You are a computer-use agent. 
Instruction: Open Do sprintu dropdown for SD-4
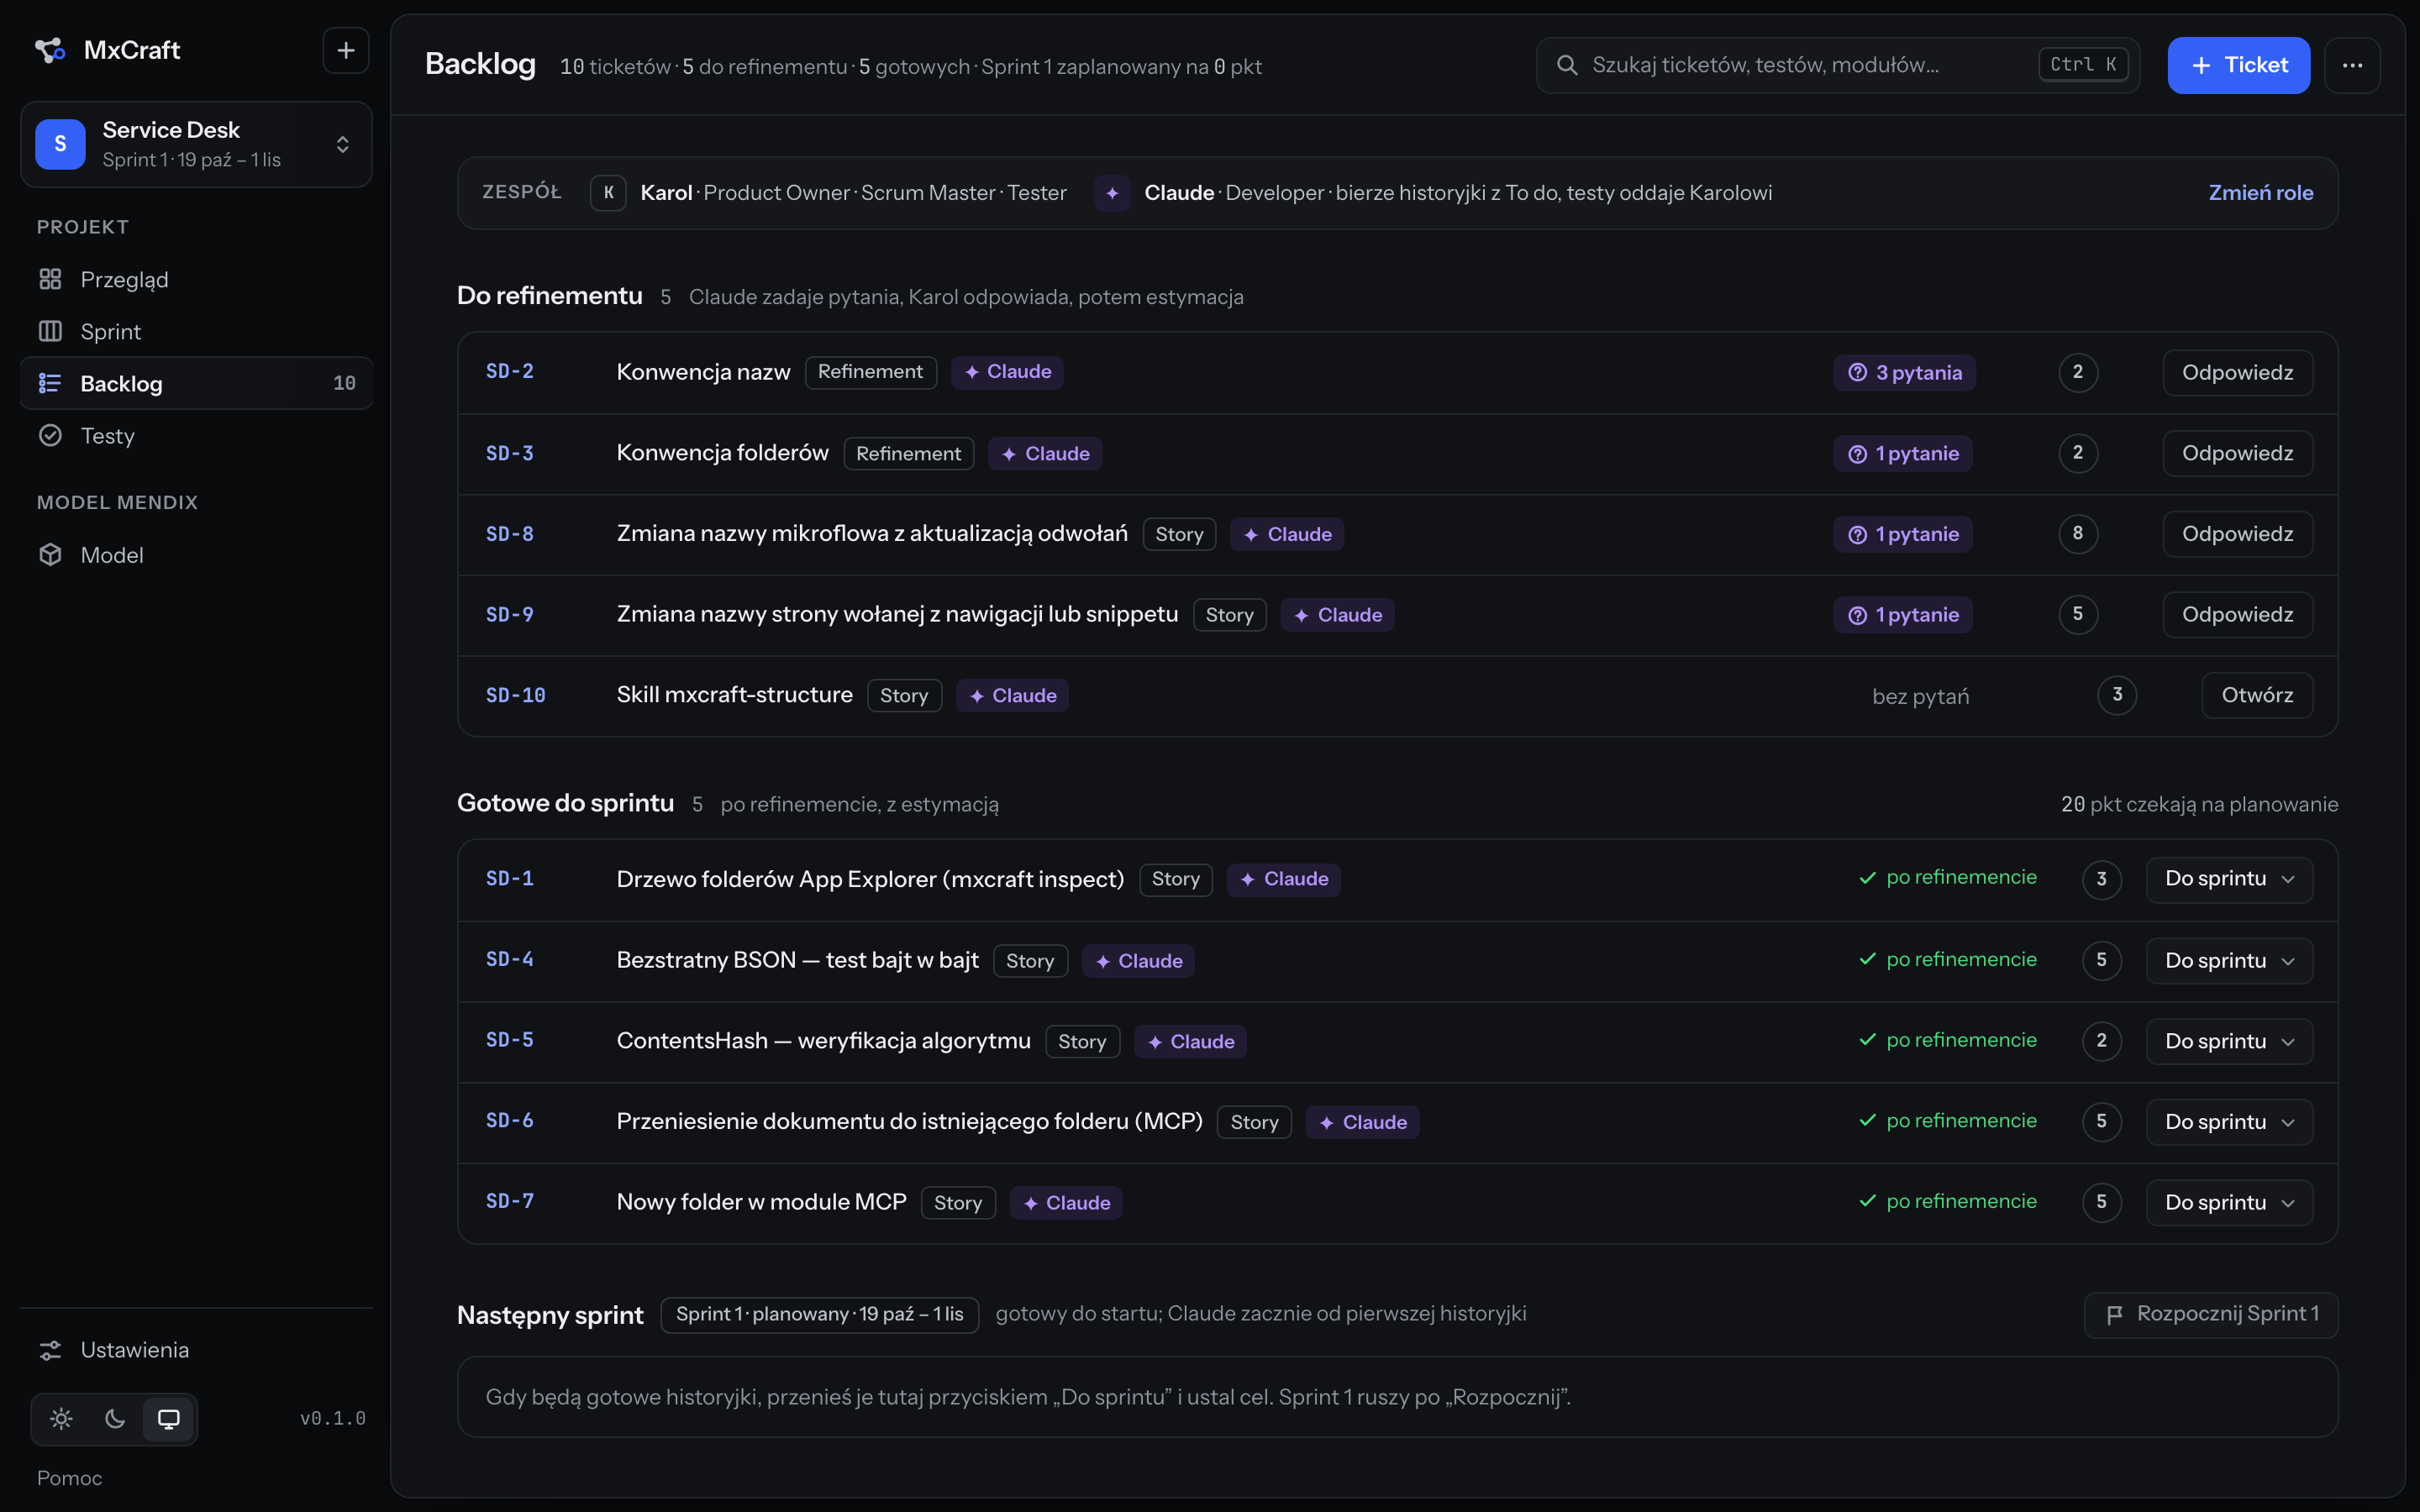pyautogui.click(x=2229, y=960)
